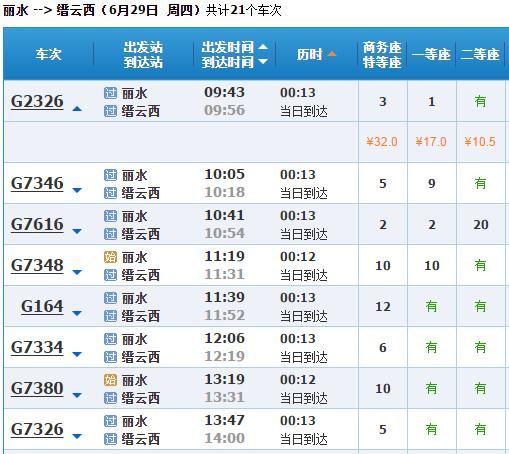Expand price details arrow for G7616

tap(77, 231)
